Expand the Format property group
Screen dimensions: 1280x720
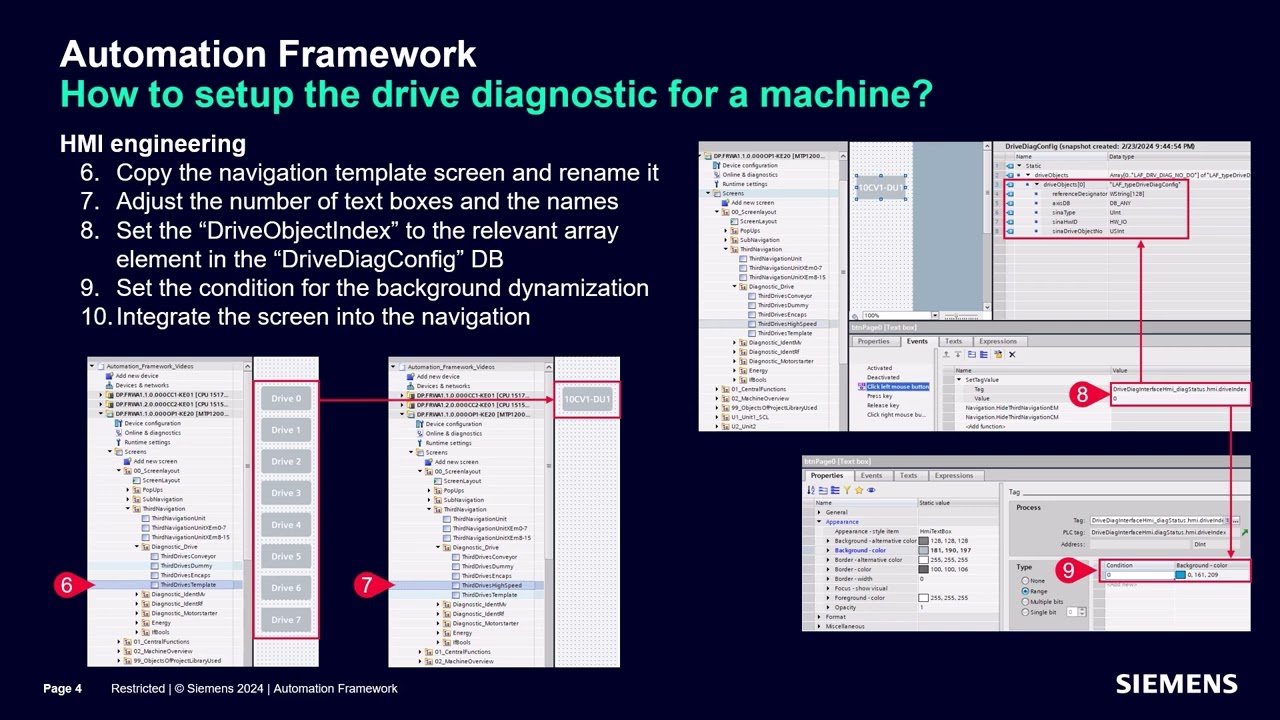pos(819,617)
